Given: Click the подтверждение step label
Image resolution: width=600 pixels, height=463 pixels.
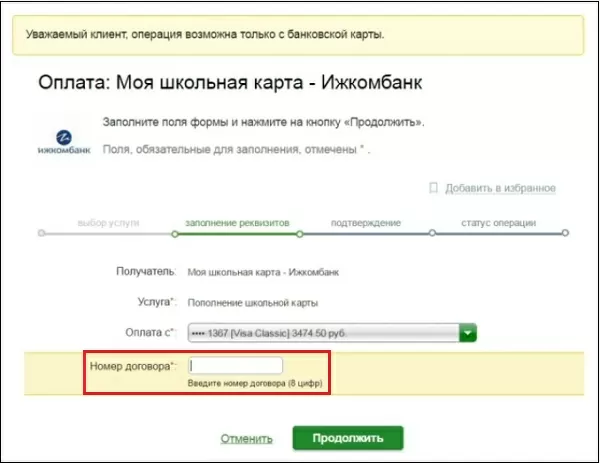Looking at the screenshot, I should tap(365, 222).
